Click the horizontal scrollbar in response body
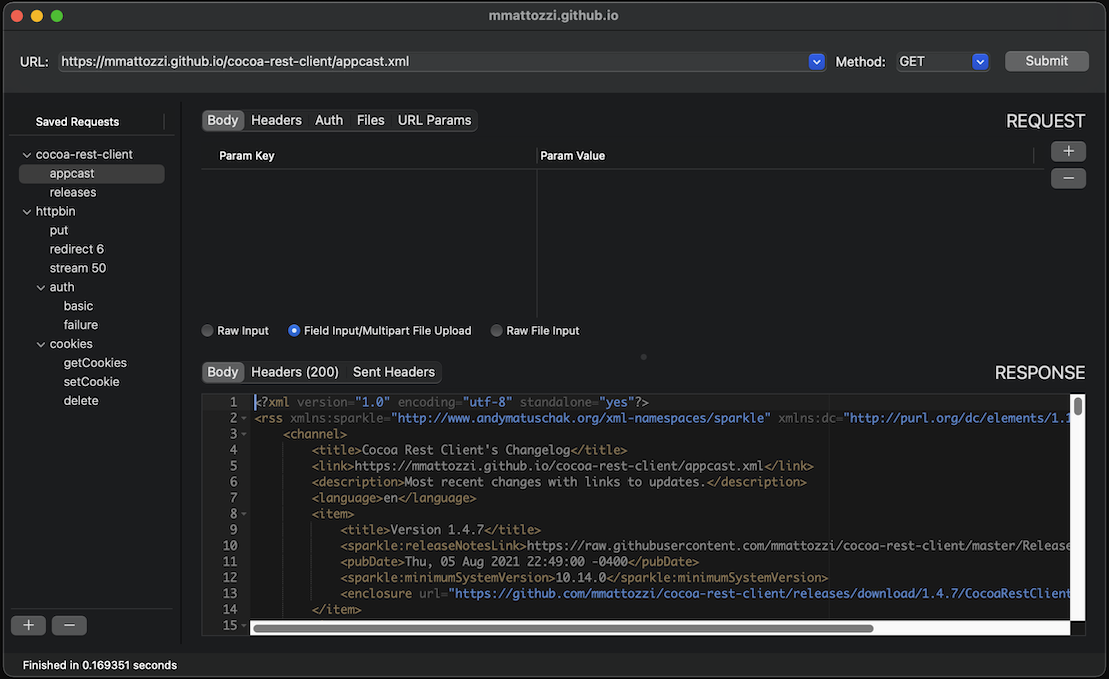 [x=562, y=629]
